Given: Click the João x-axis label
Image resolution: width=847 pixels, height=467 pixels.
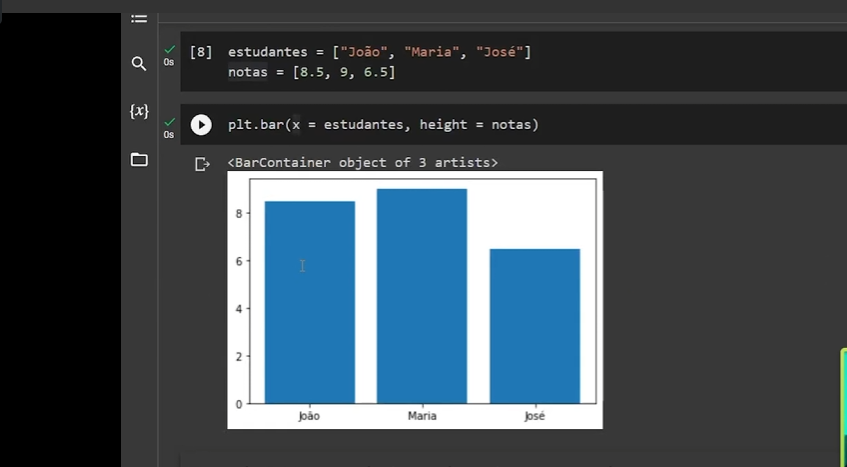Looking at the screenshot, I should [310, 416].
